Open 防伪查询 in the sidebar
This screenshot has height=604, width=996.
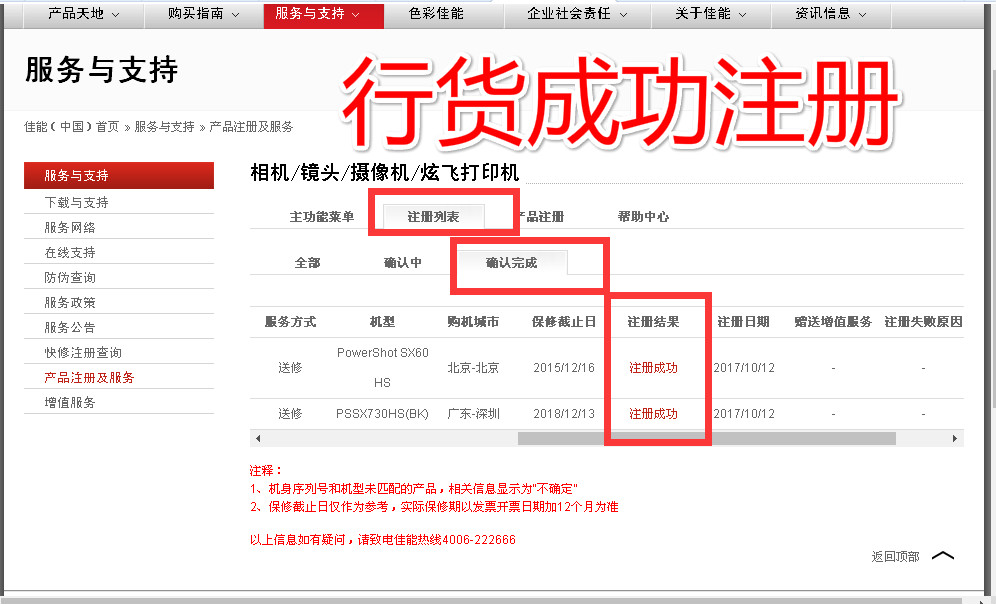pyautogui.click(x=70, y=278)
